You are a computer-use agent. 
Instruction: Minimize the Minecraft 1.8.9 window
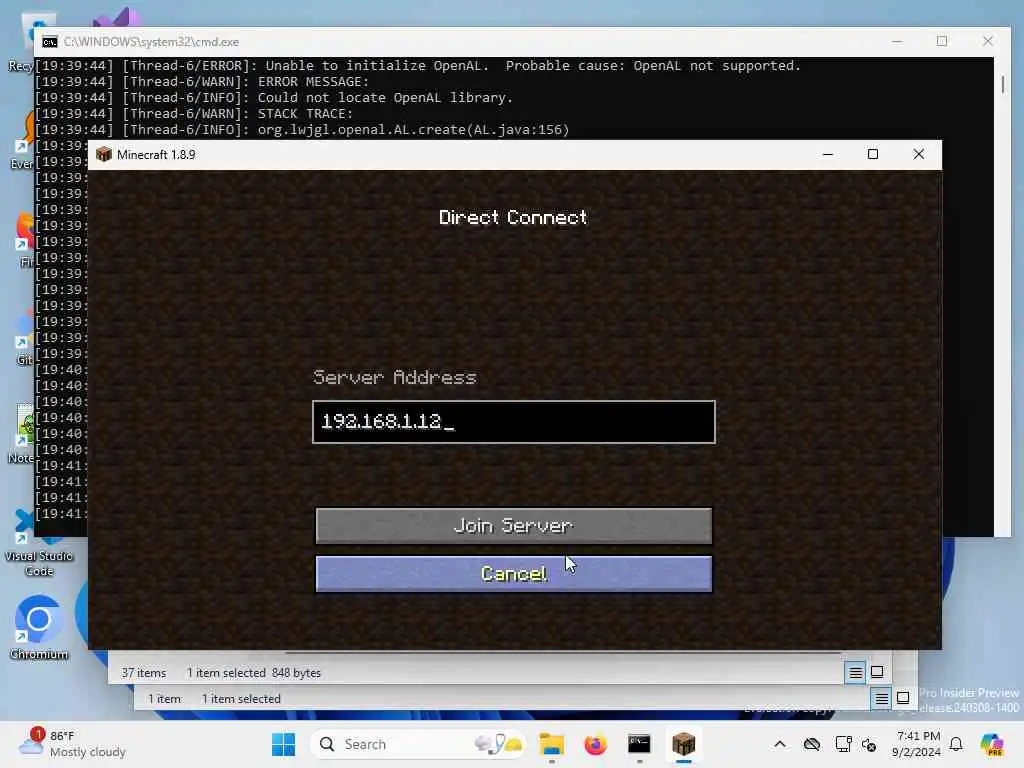coord(827,155)
